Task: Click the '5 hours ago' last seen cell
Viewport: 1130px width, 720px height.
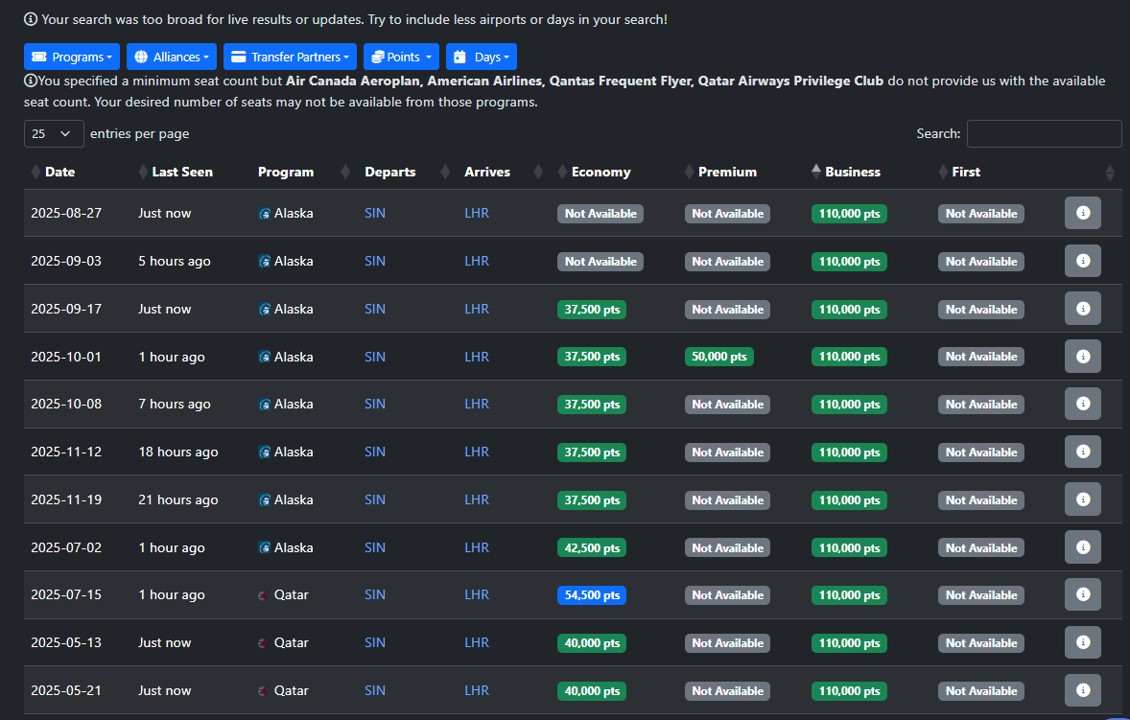Action: 174,261
